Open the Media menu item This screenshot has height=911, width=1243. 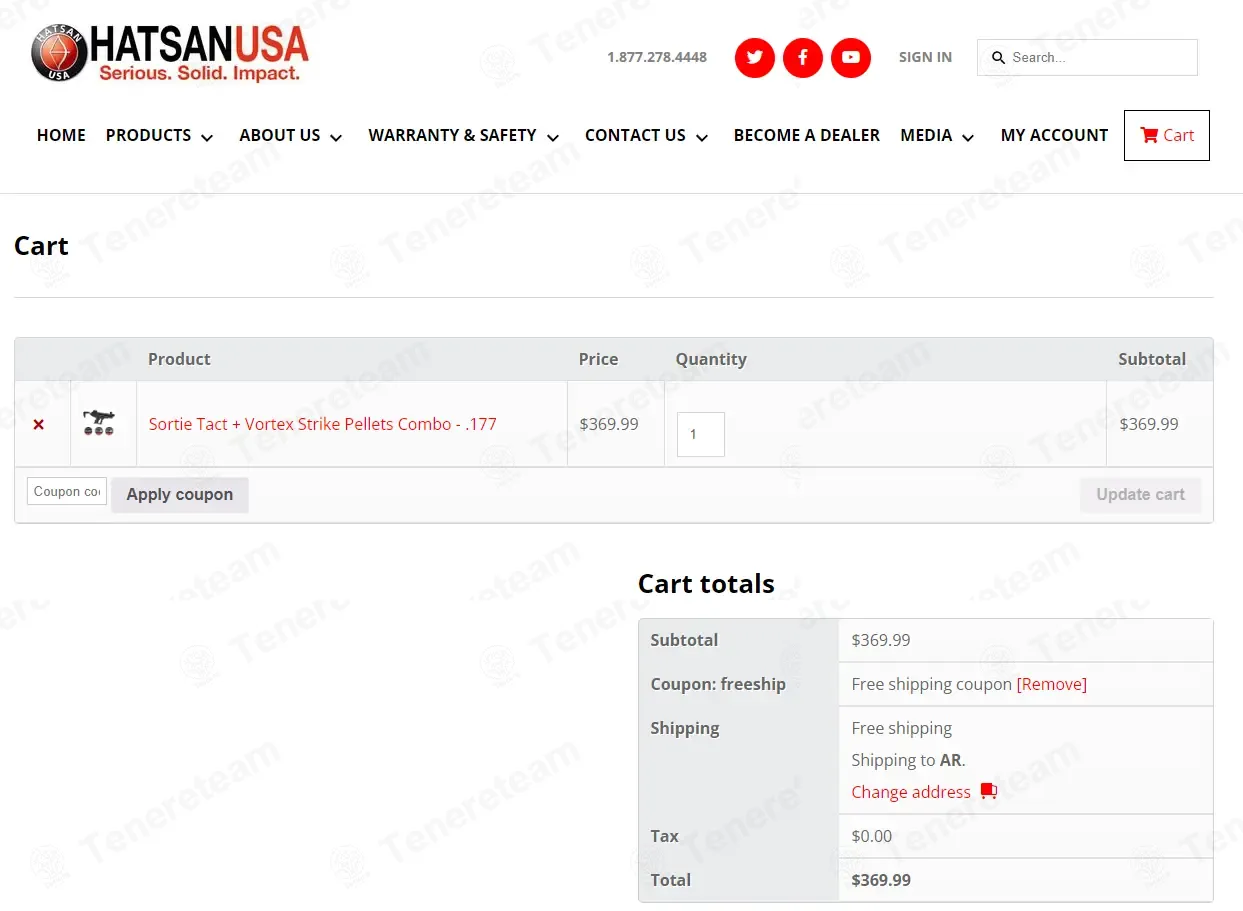click(x=926, y=135)
